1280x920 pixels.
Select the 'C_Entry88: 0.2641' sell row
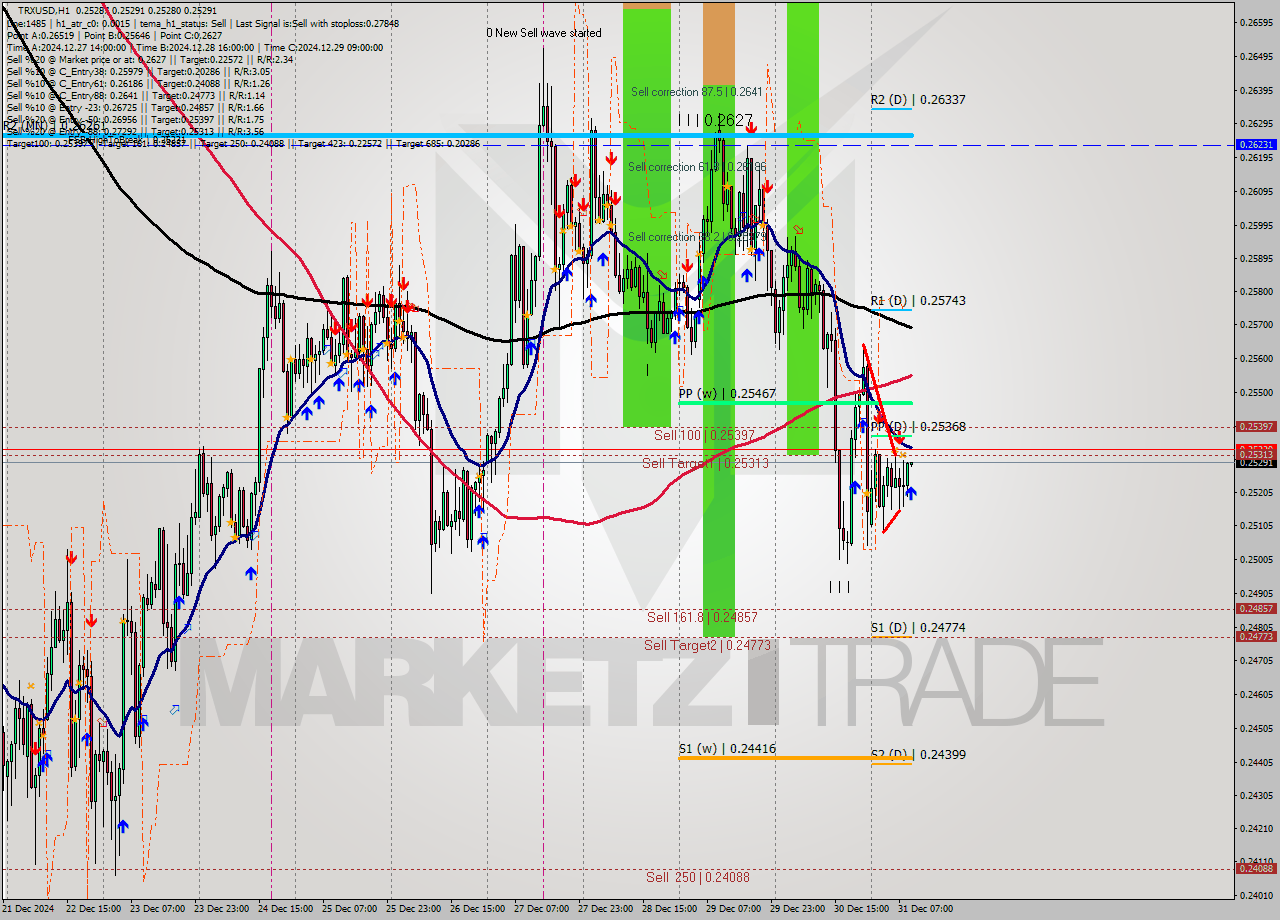(x=135, y=95)
